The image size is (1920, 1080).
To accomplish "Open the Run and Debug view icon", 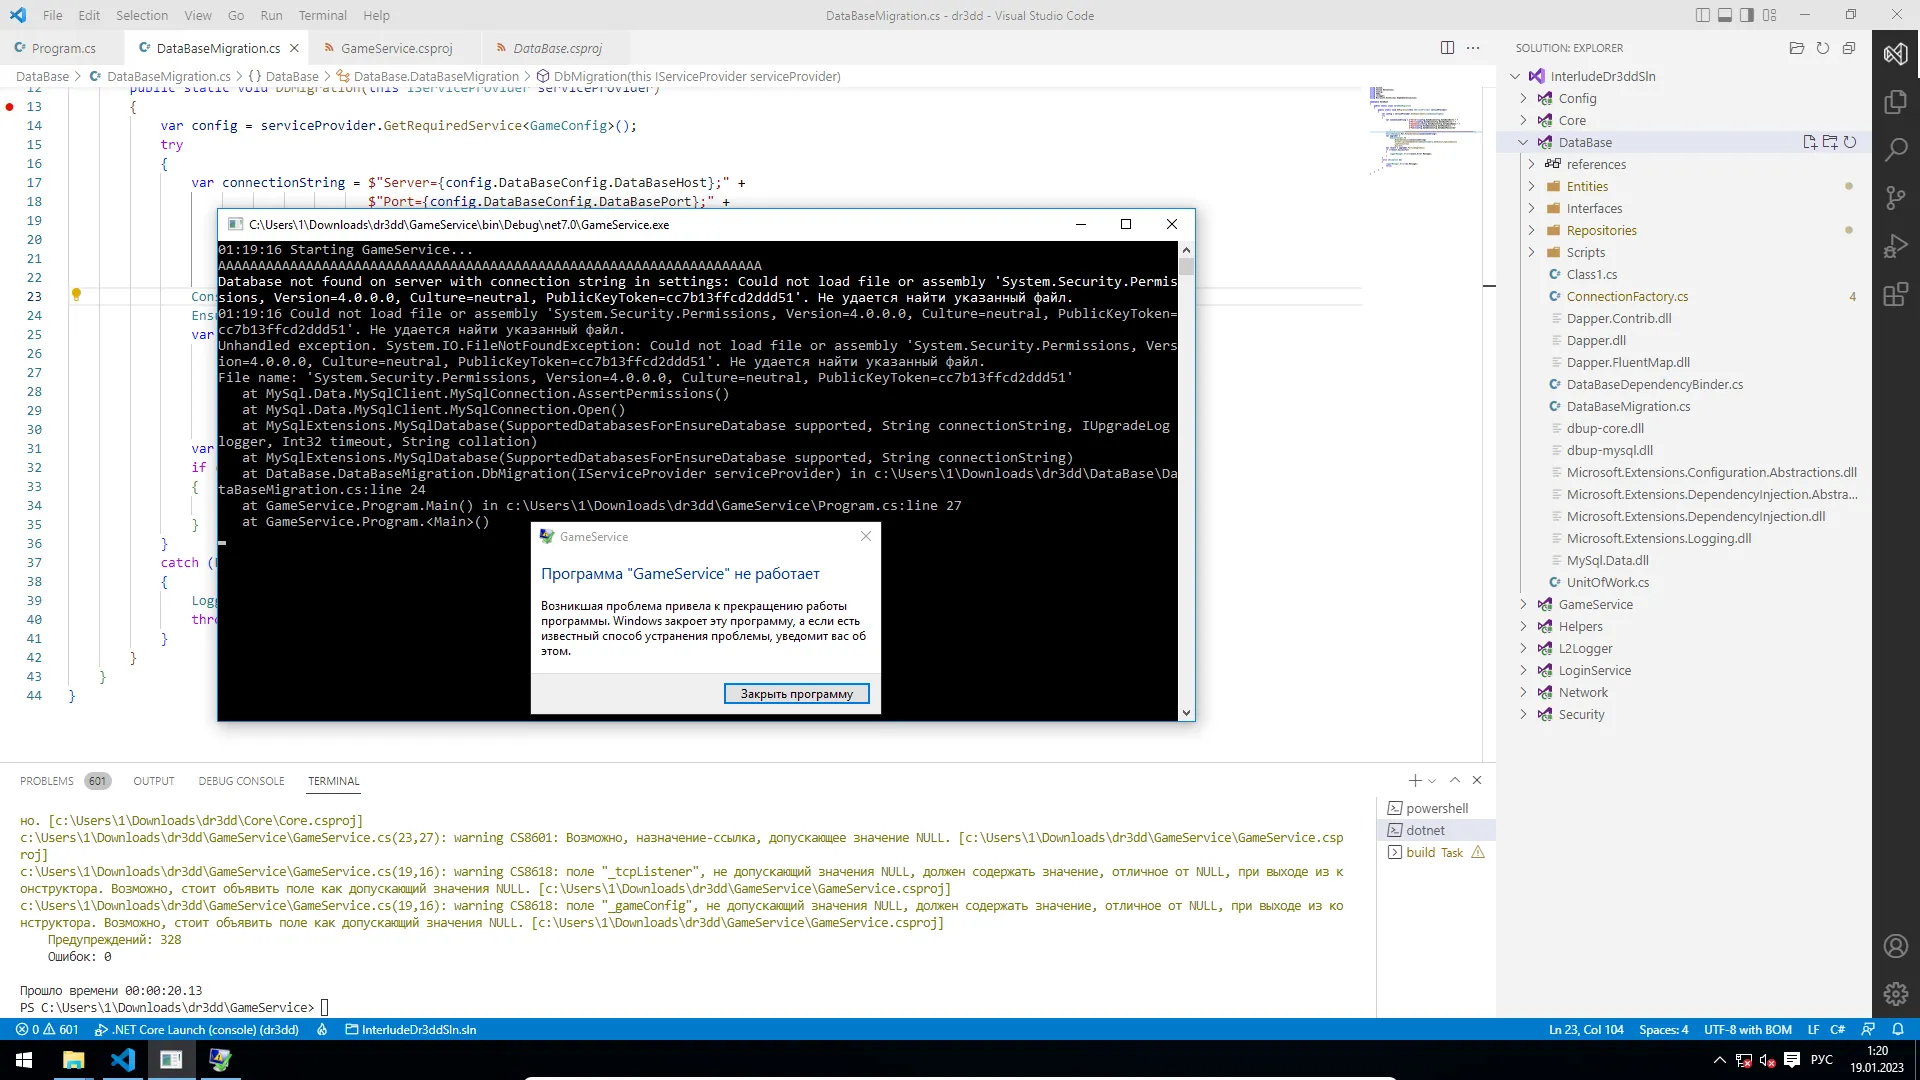I will click(x=1895, y=246).
